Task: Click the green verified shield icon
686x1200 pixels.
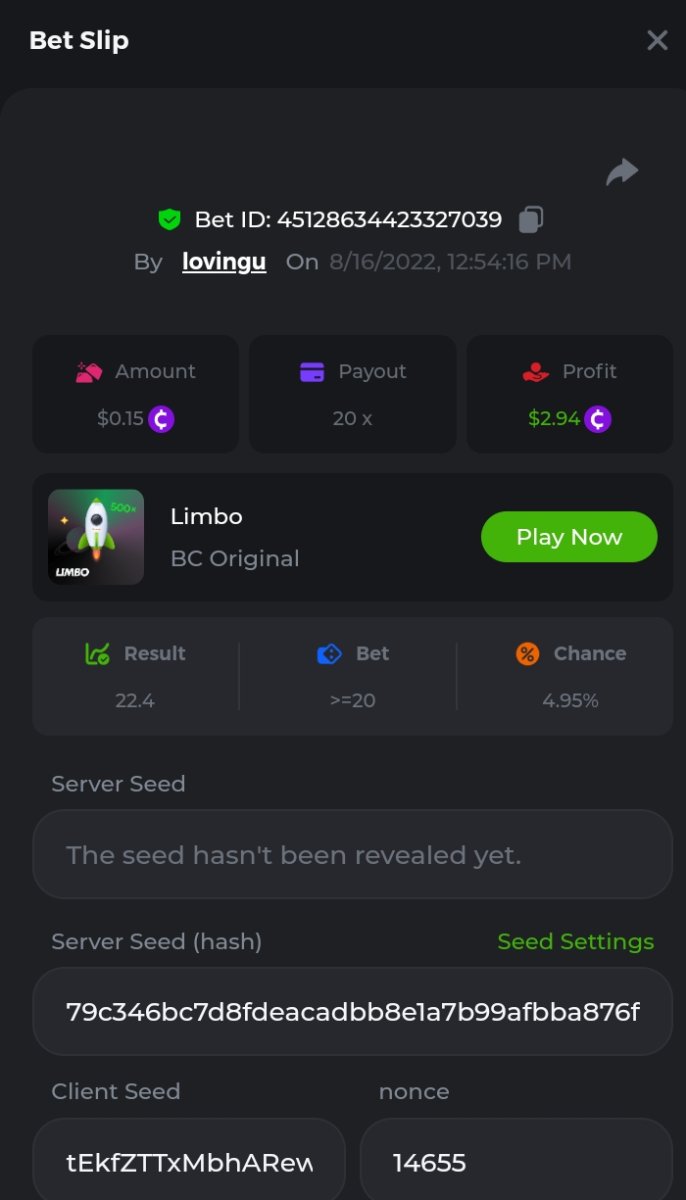Action: tap(169, 219)
